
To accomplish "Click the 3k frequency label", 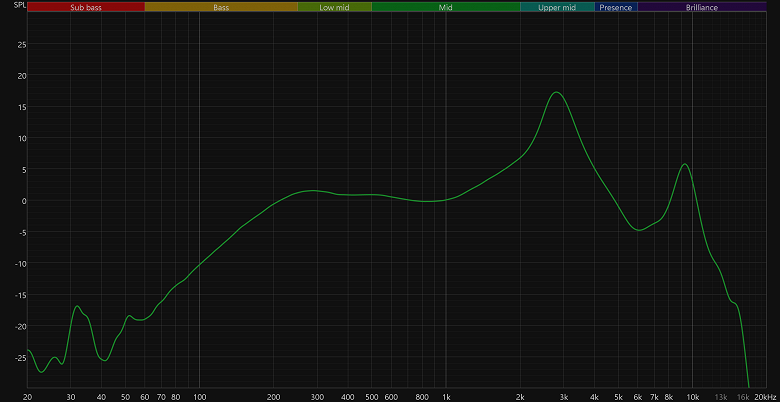I will click(564, 397).
